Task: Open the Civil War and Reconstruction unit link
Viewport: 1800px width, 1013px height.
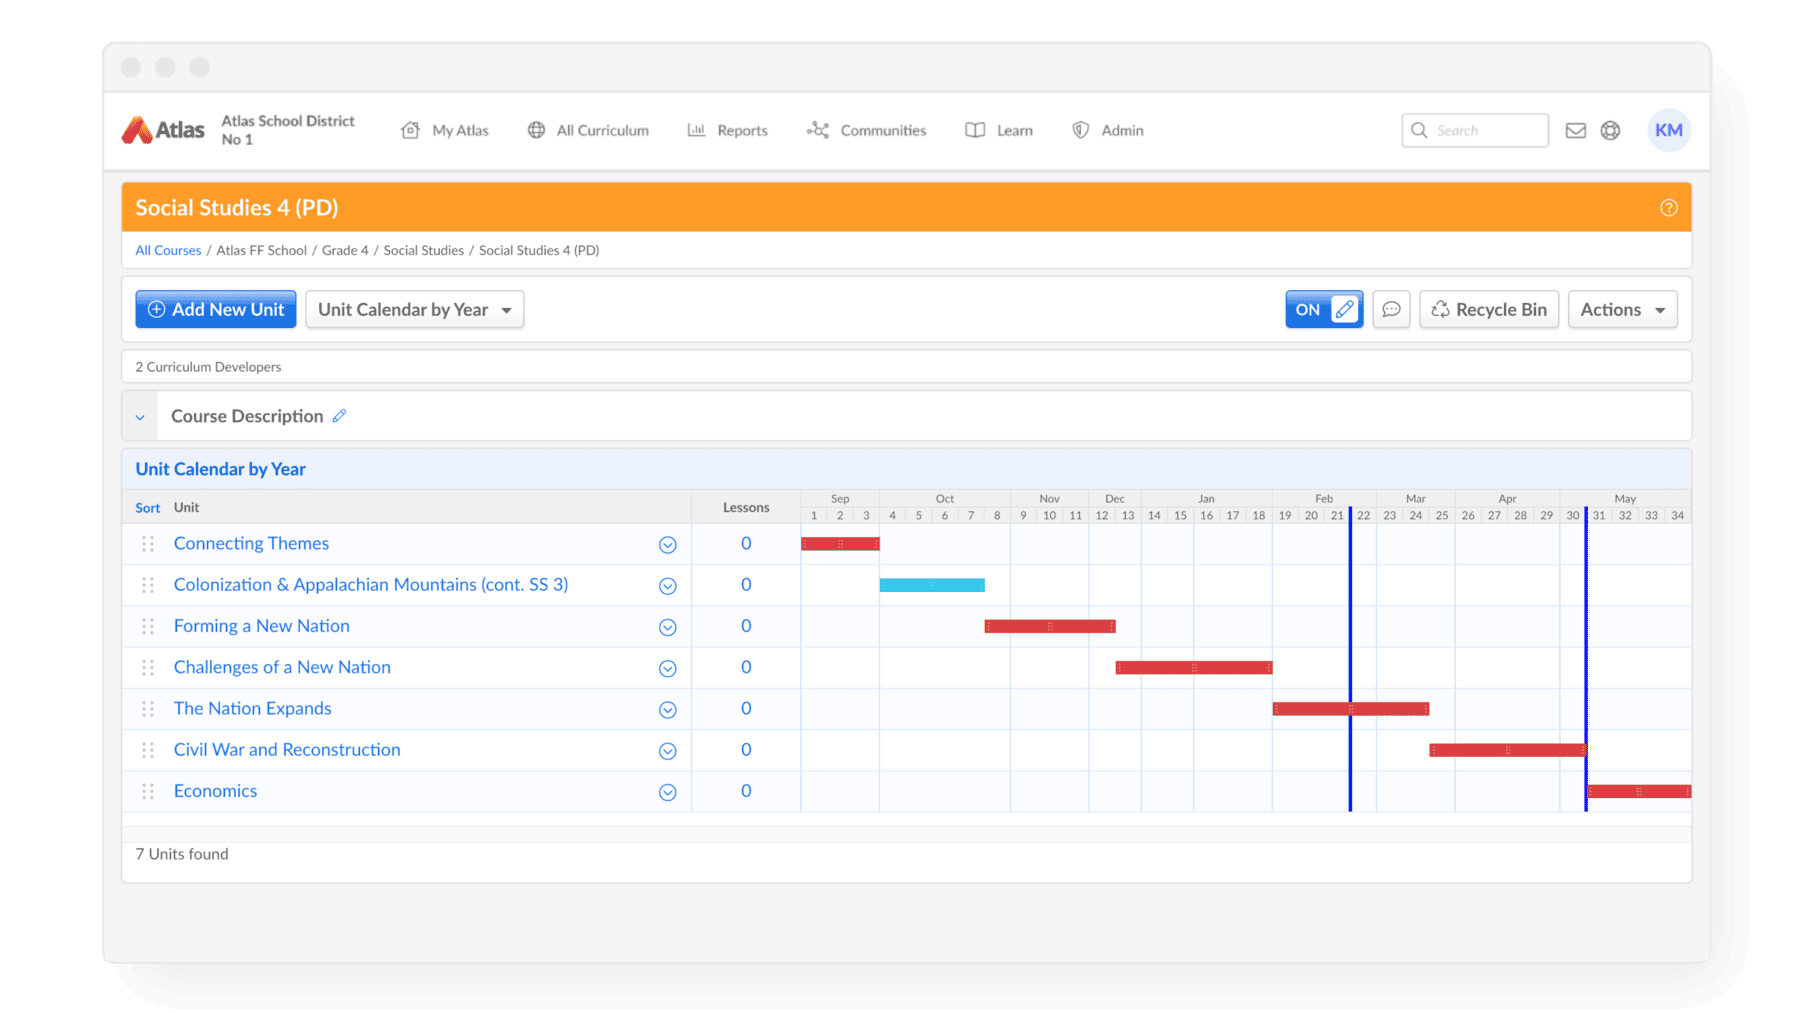Action: click(x=287, y=750)
